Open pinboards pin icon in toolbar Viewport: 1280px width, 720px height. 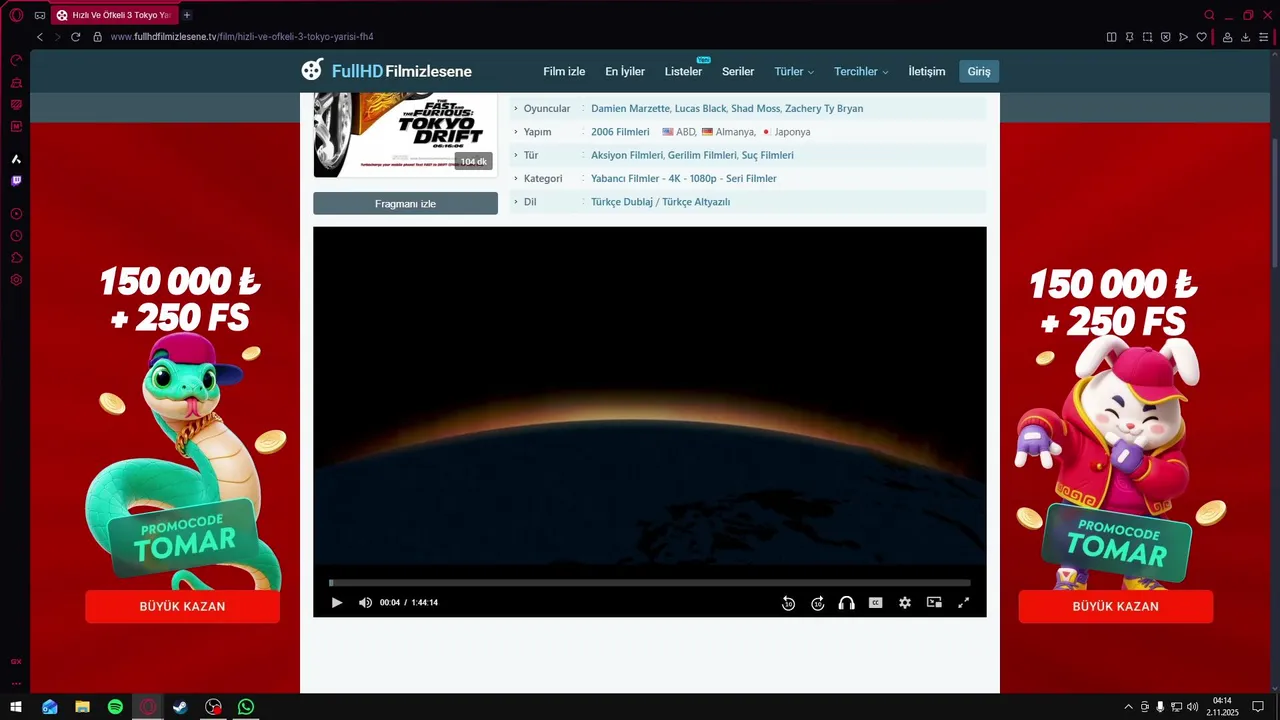[1129, 37]
